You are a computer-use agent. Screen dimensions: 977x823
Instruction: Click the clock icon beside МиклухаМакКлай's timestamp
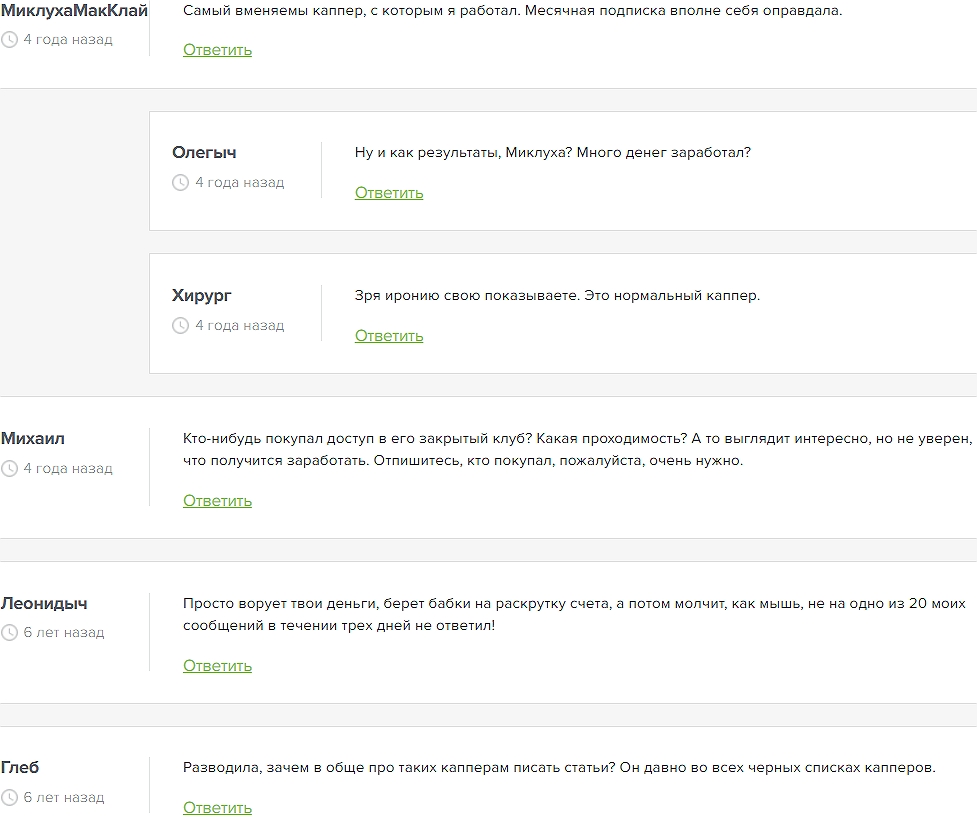[9, 40]
